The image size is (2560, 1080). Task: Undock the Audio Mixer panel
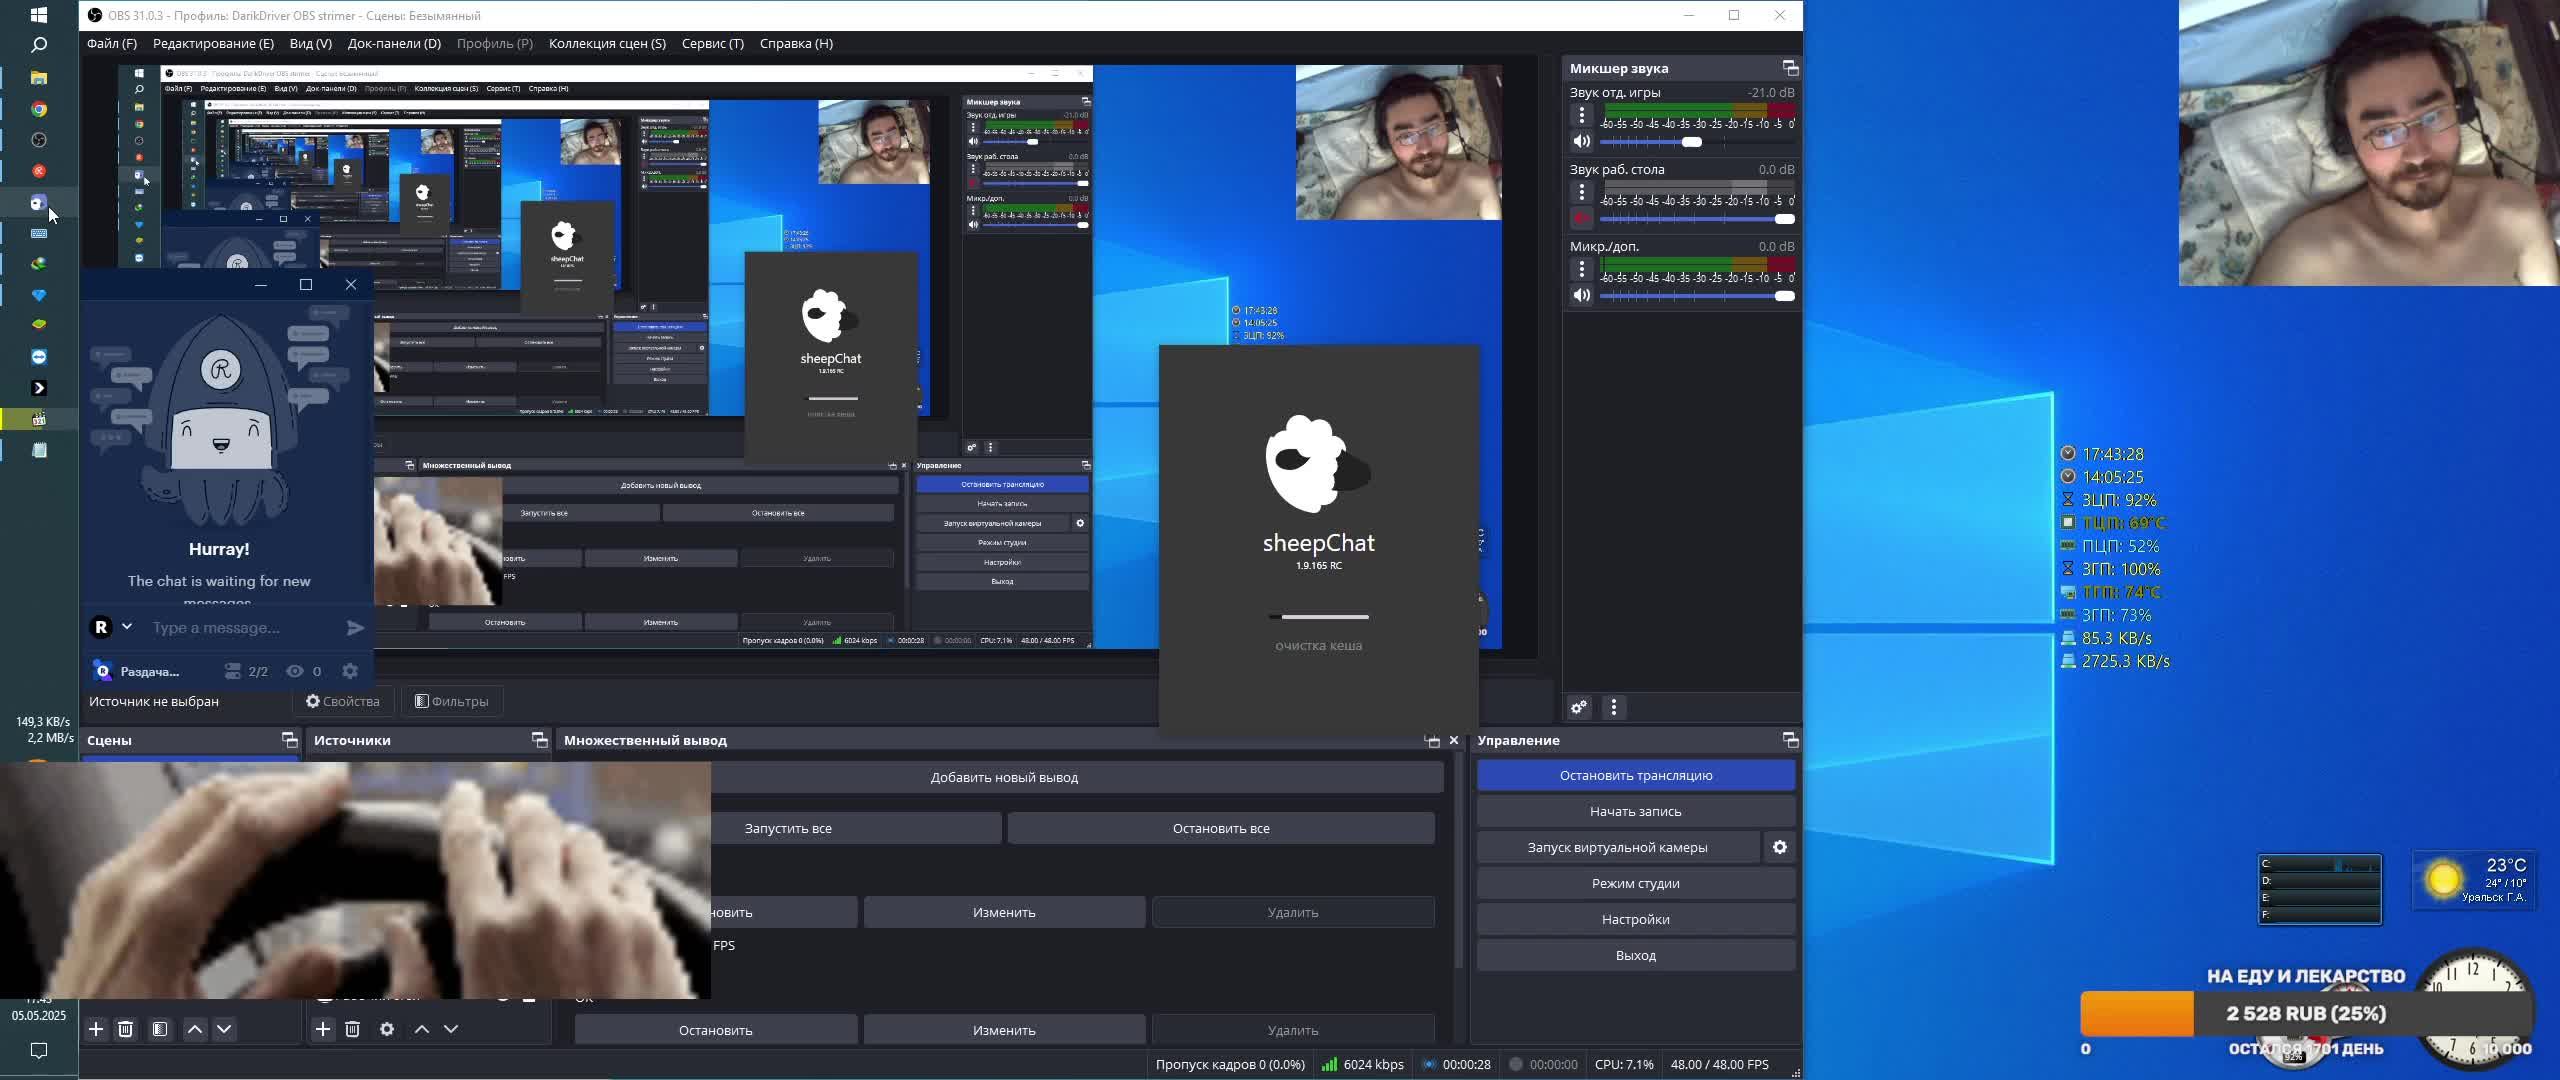pos(1790,68)
